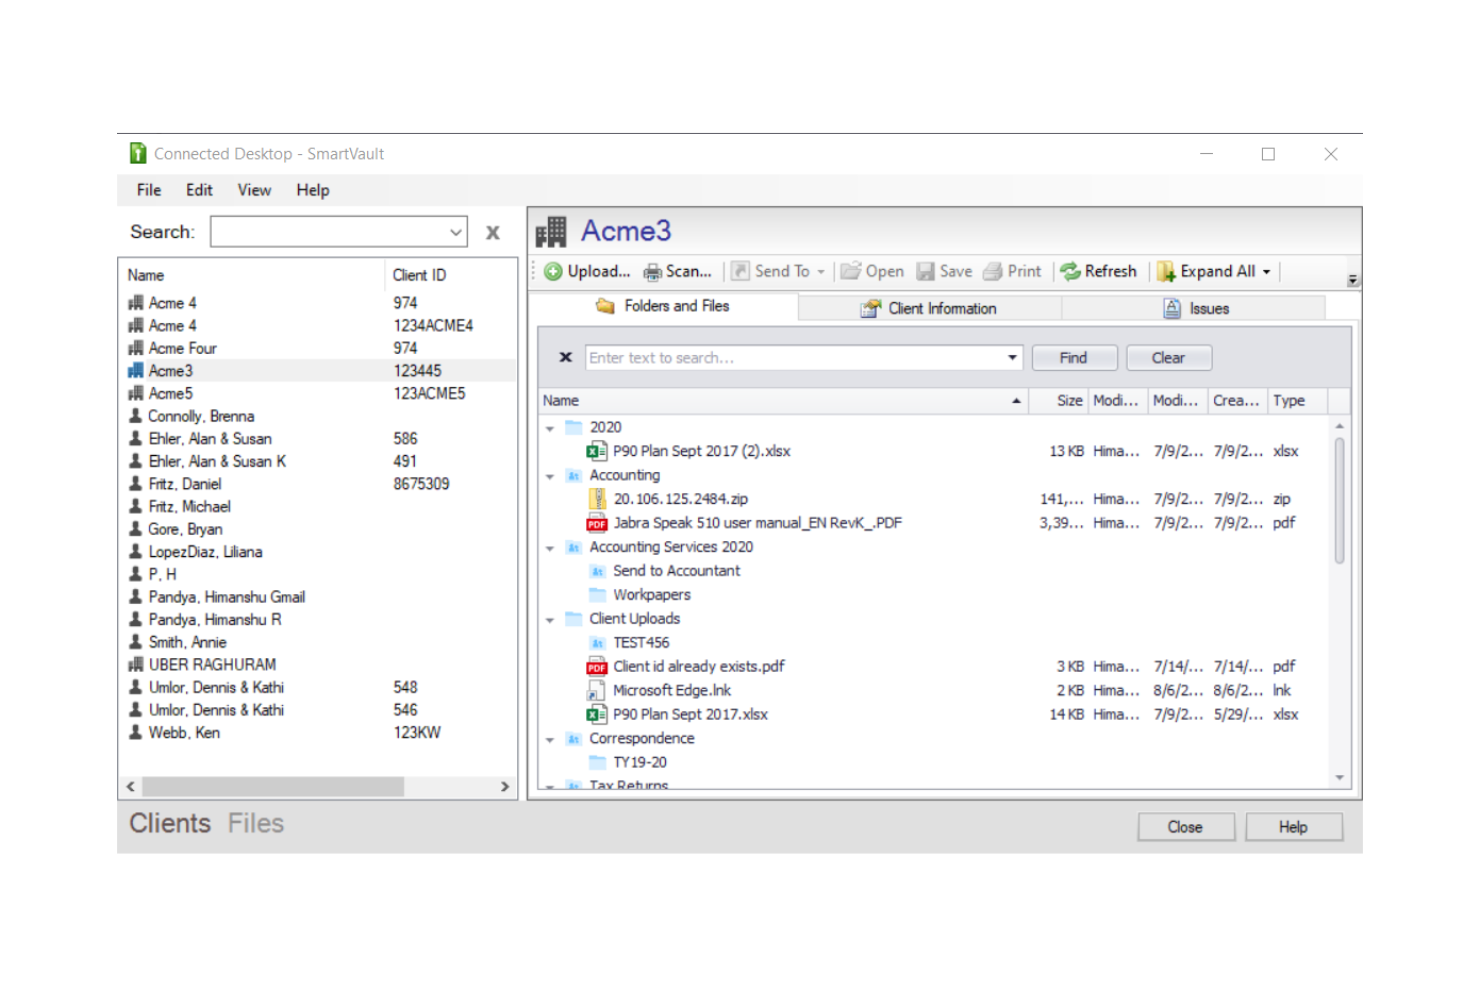
Task: Switch to the Client Information tab
Action: coord(929,308)
